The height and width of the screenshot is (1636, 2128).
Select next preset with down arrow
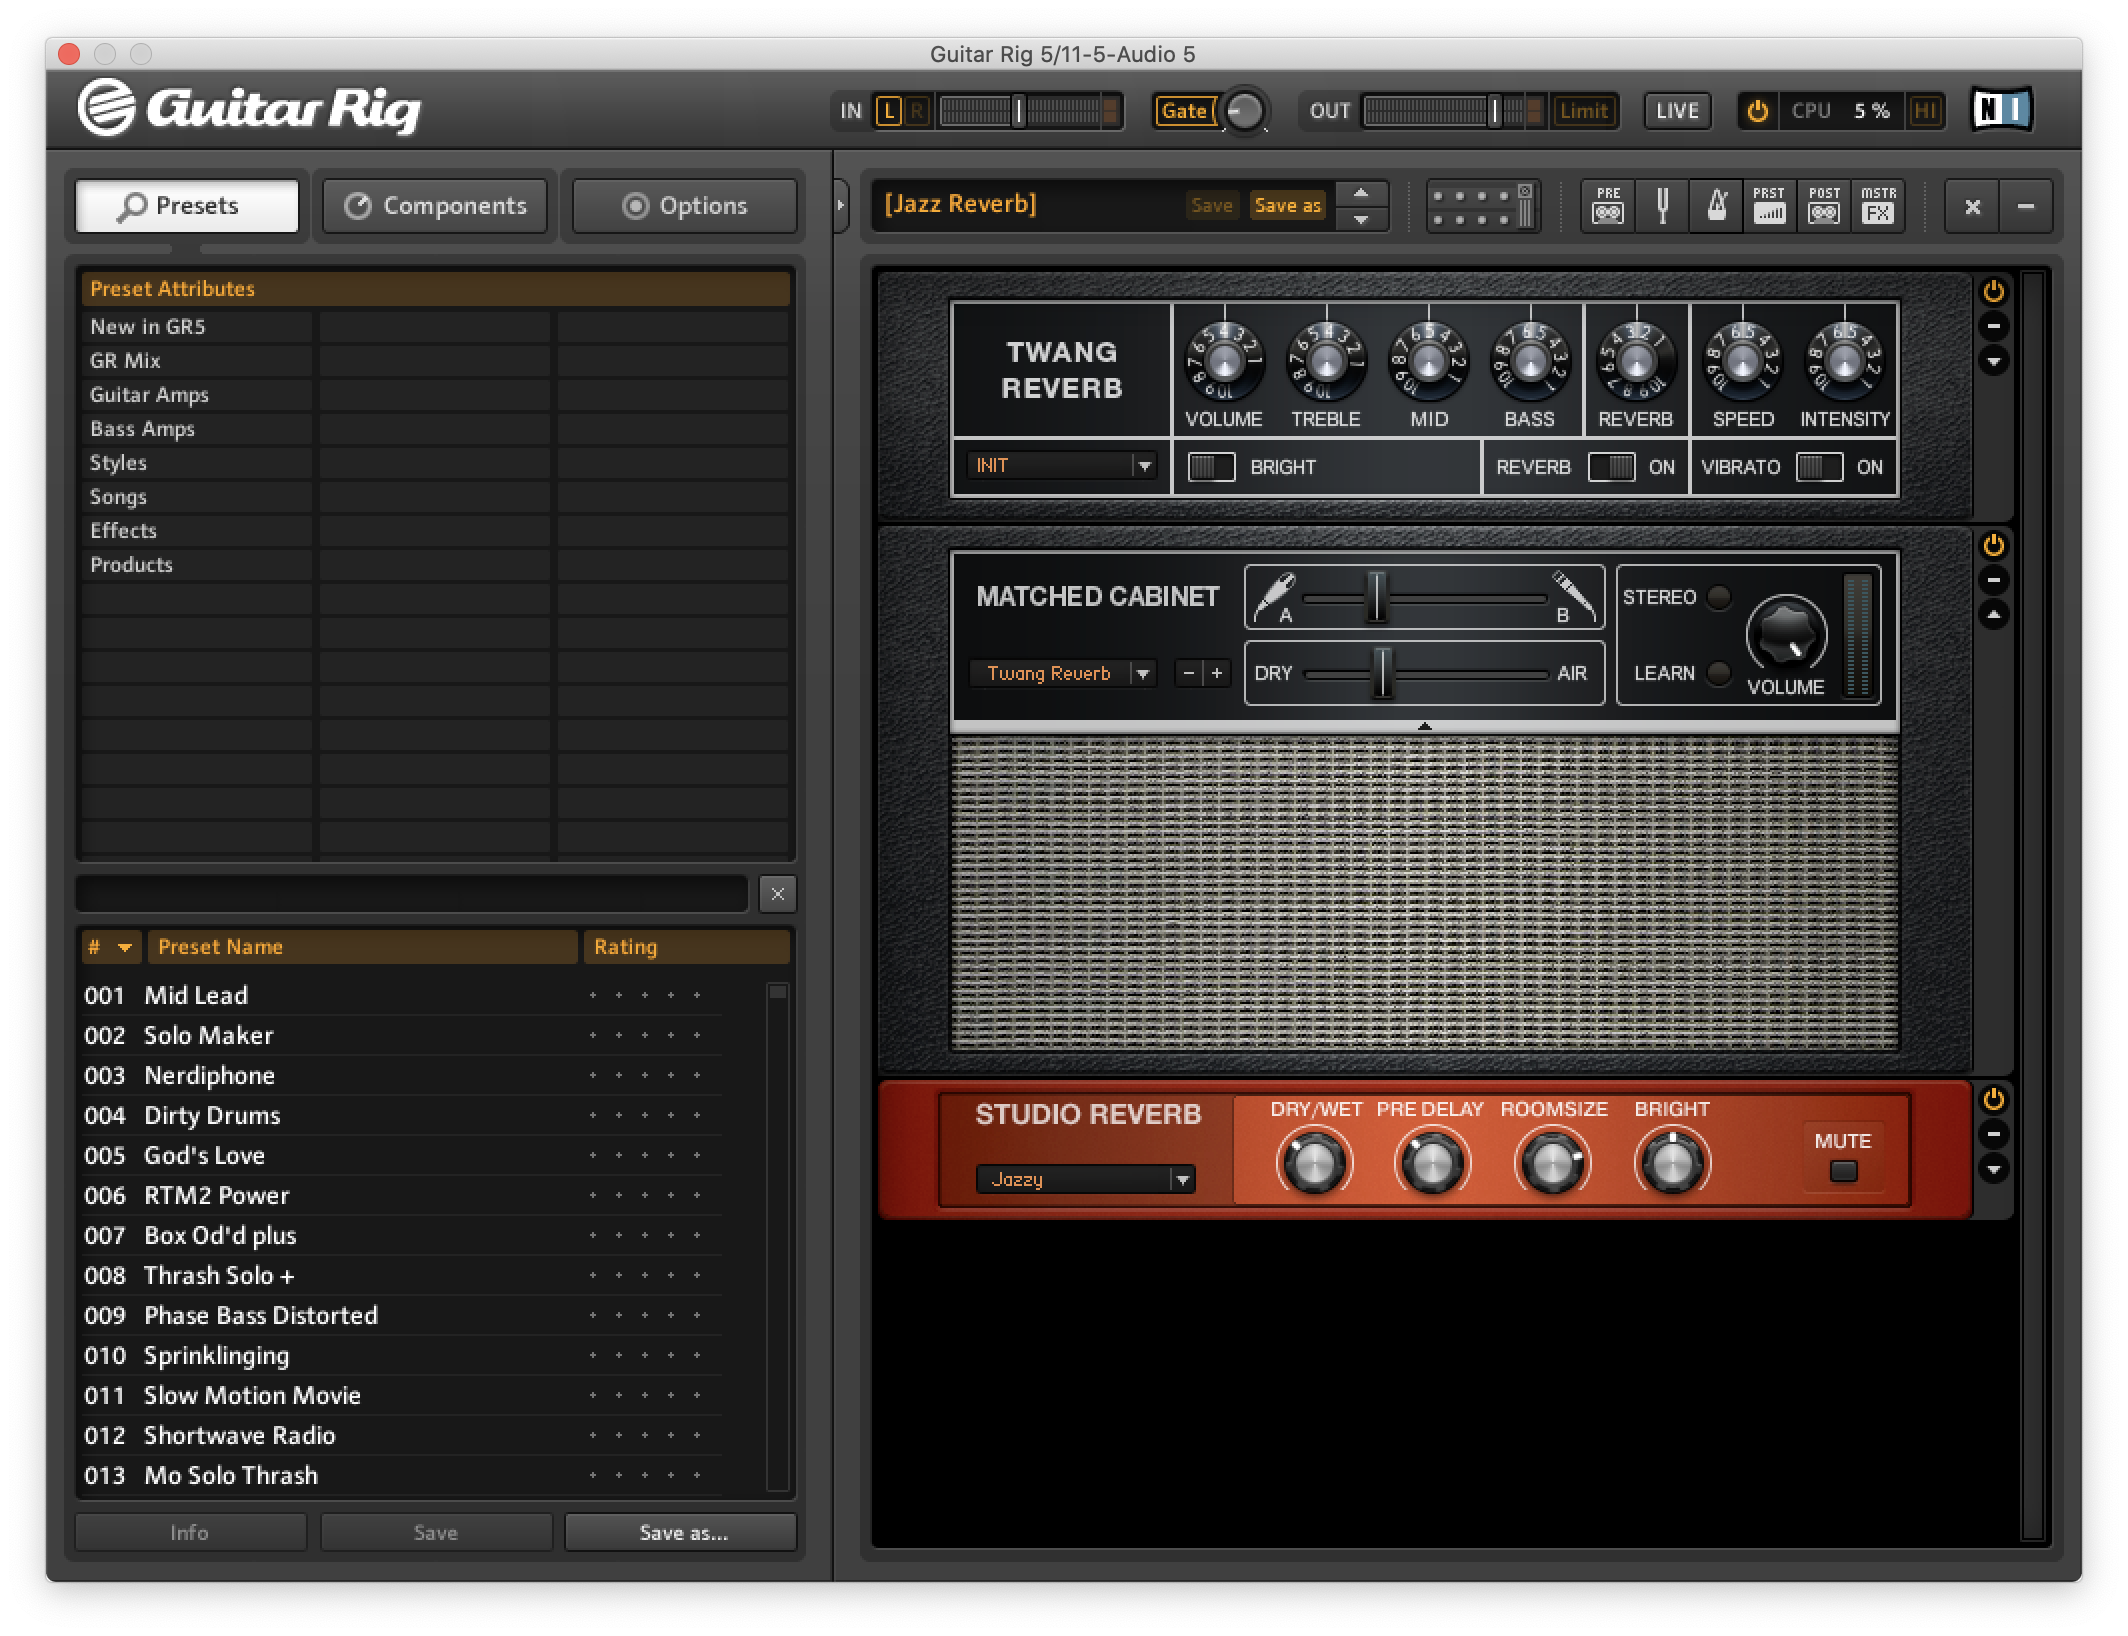click(x=1361, y=219)
